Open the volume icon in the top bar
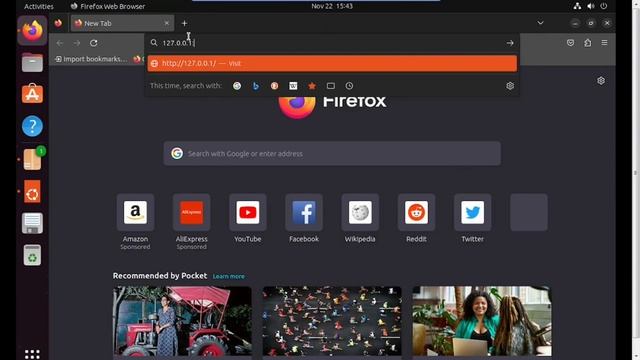This screenshot has width=640, height=360. (x=590, y=6)
